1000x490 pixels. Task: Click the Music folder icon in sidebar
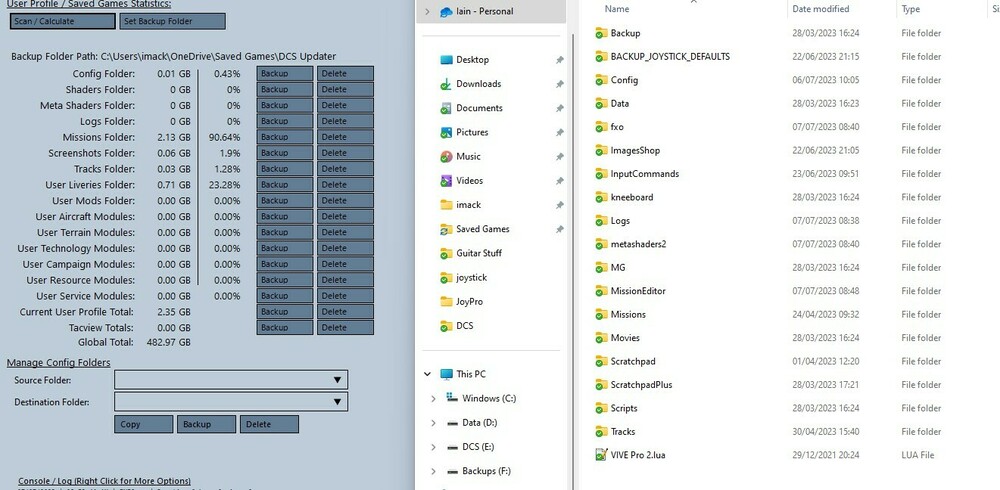click(446, 156)
